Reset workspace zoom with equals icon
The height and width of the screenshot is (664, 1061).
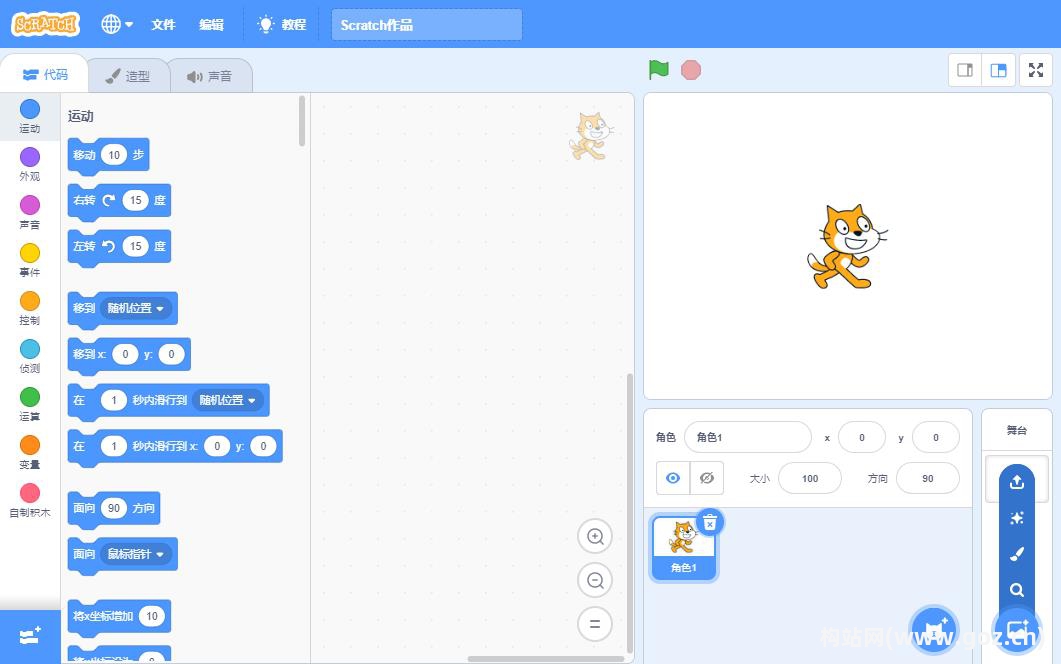click(x=595, y=624)
